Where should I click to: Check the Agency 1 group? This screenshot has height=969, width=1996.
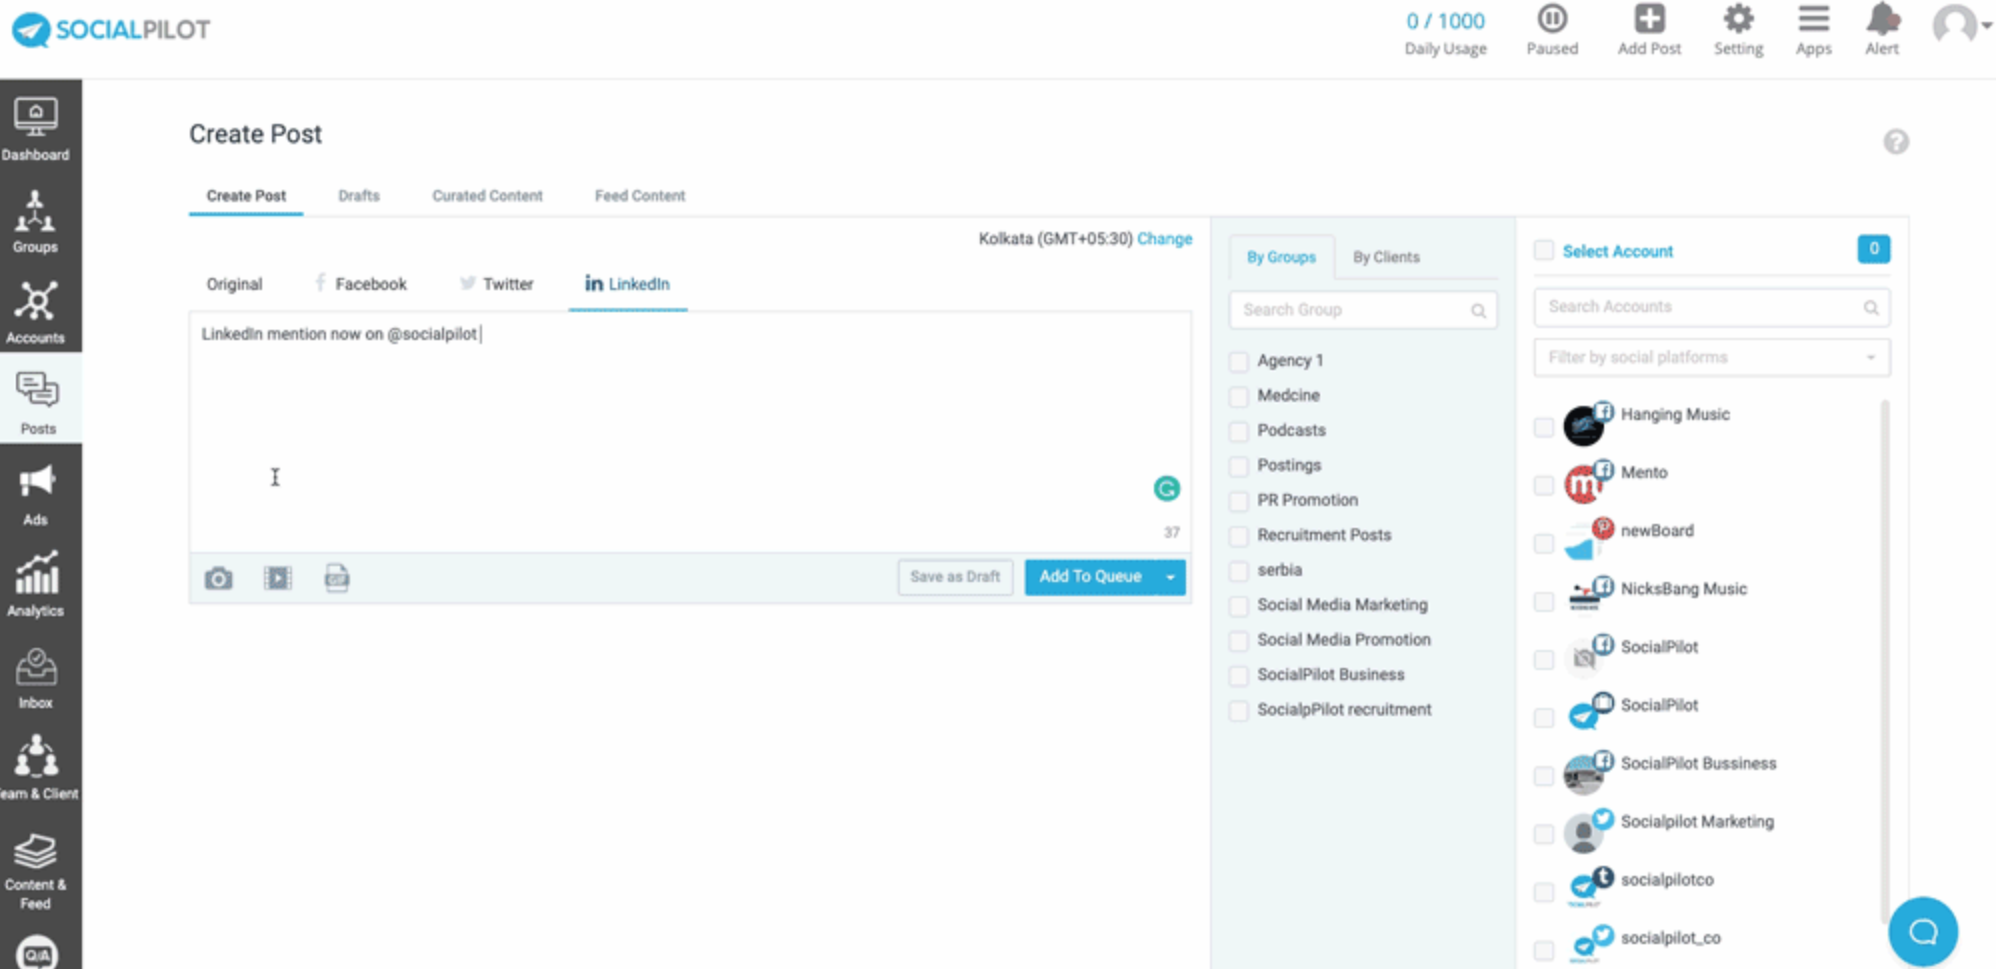point(1239,361)
